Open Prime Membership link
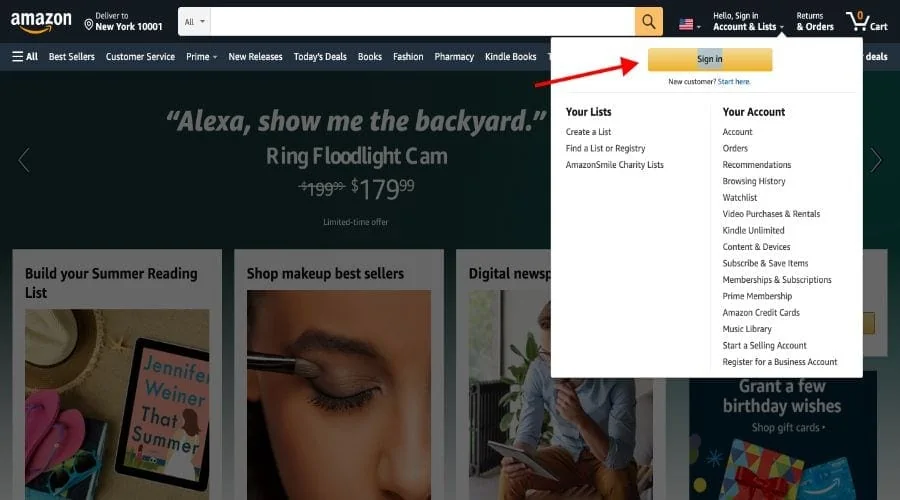This screenshot has height=500, width=900. (x=757, y=296)
